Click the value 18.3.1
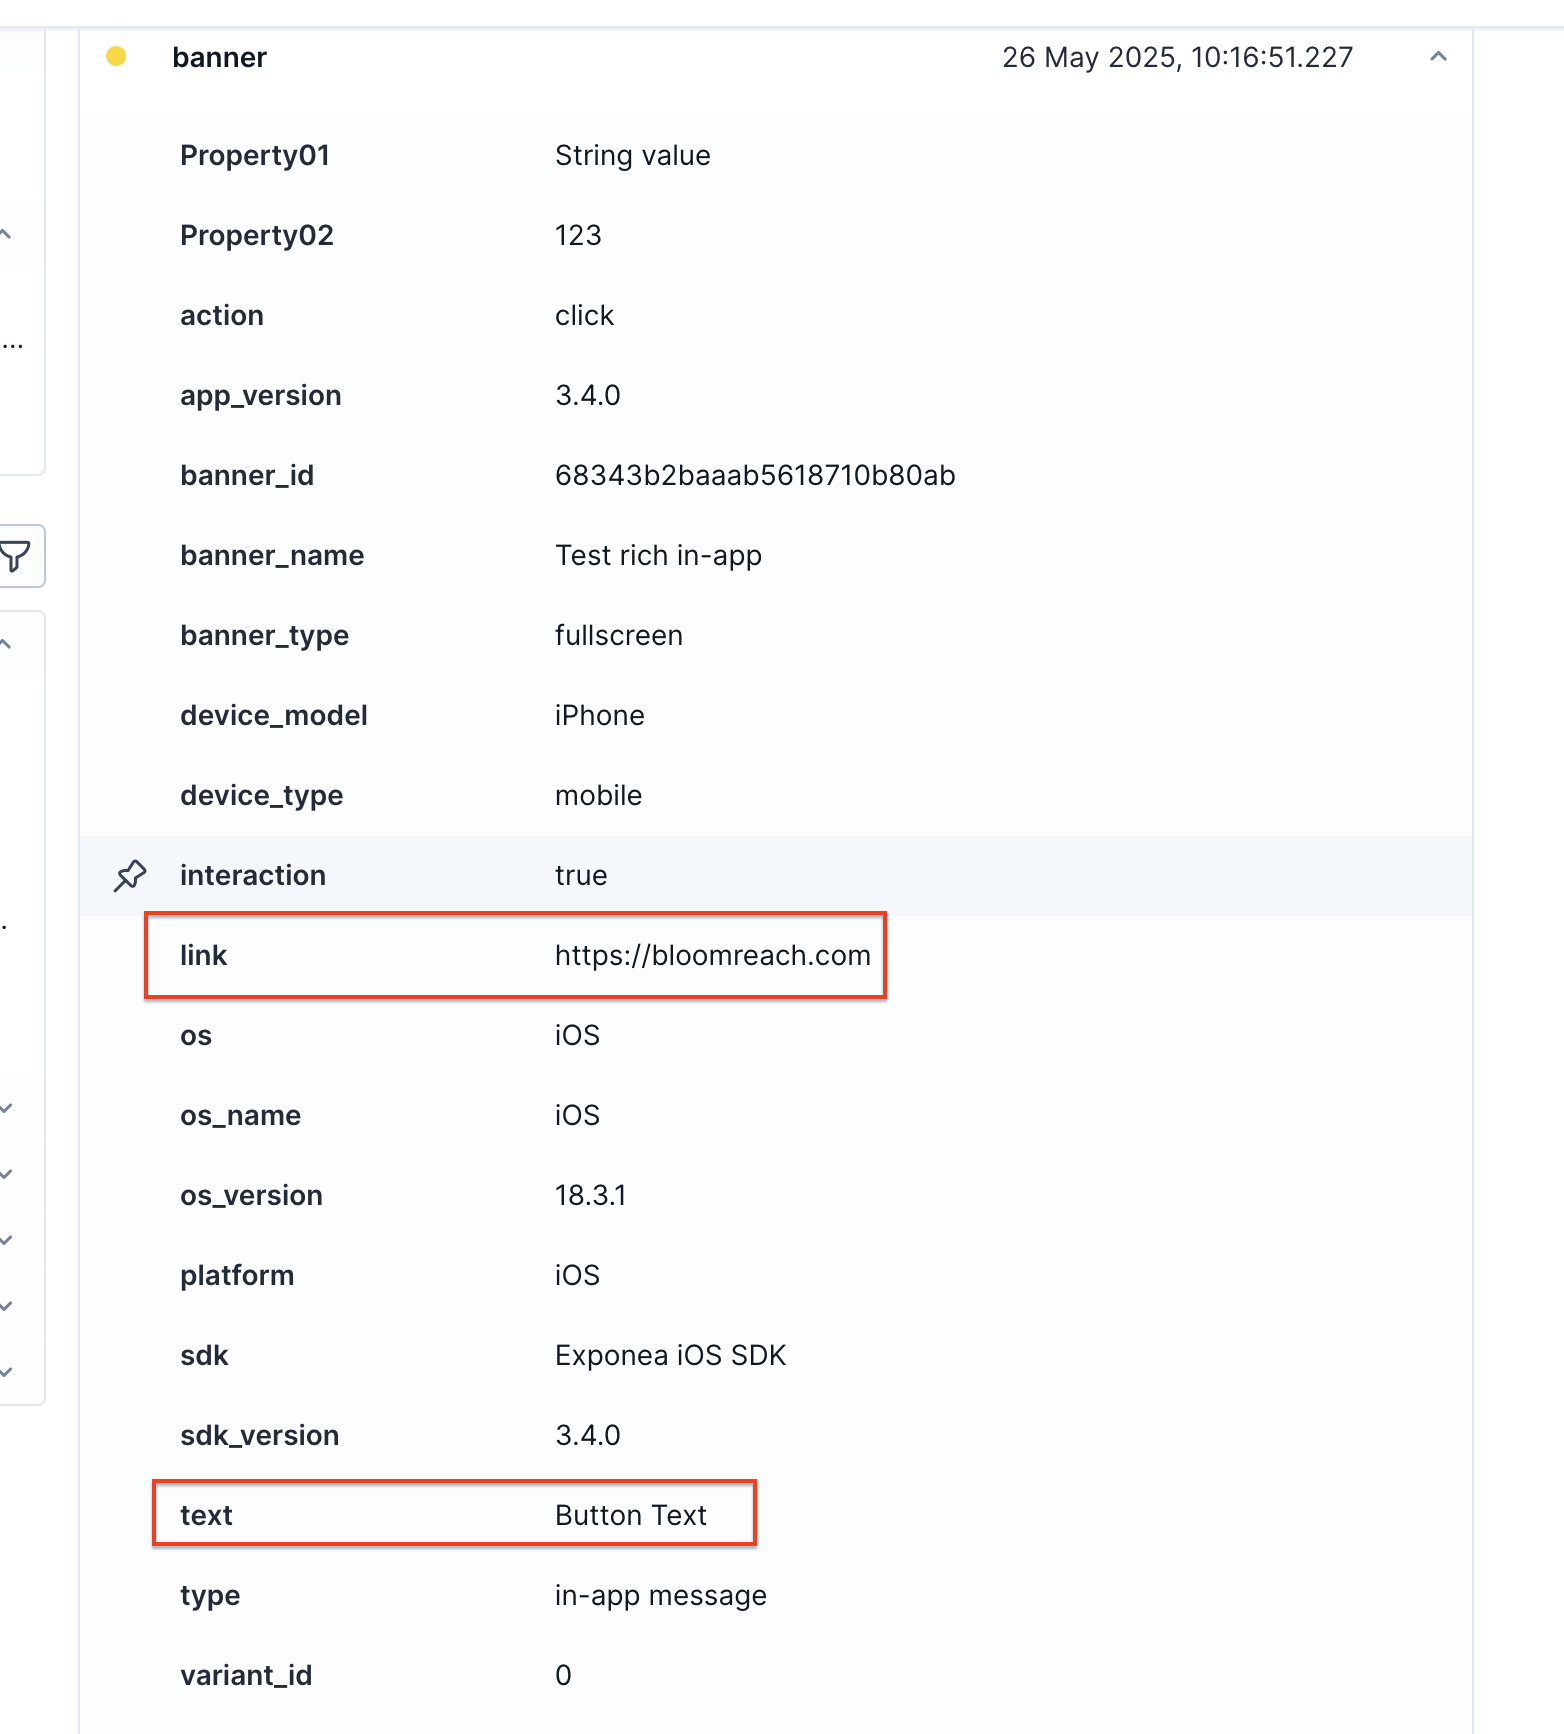Image resolution: width=1564 pixels, height=1734 pixels. point(590,1195)
